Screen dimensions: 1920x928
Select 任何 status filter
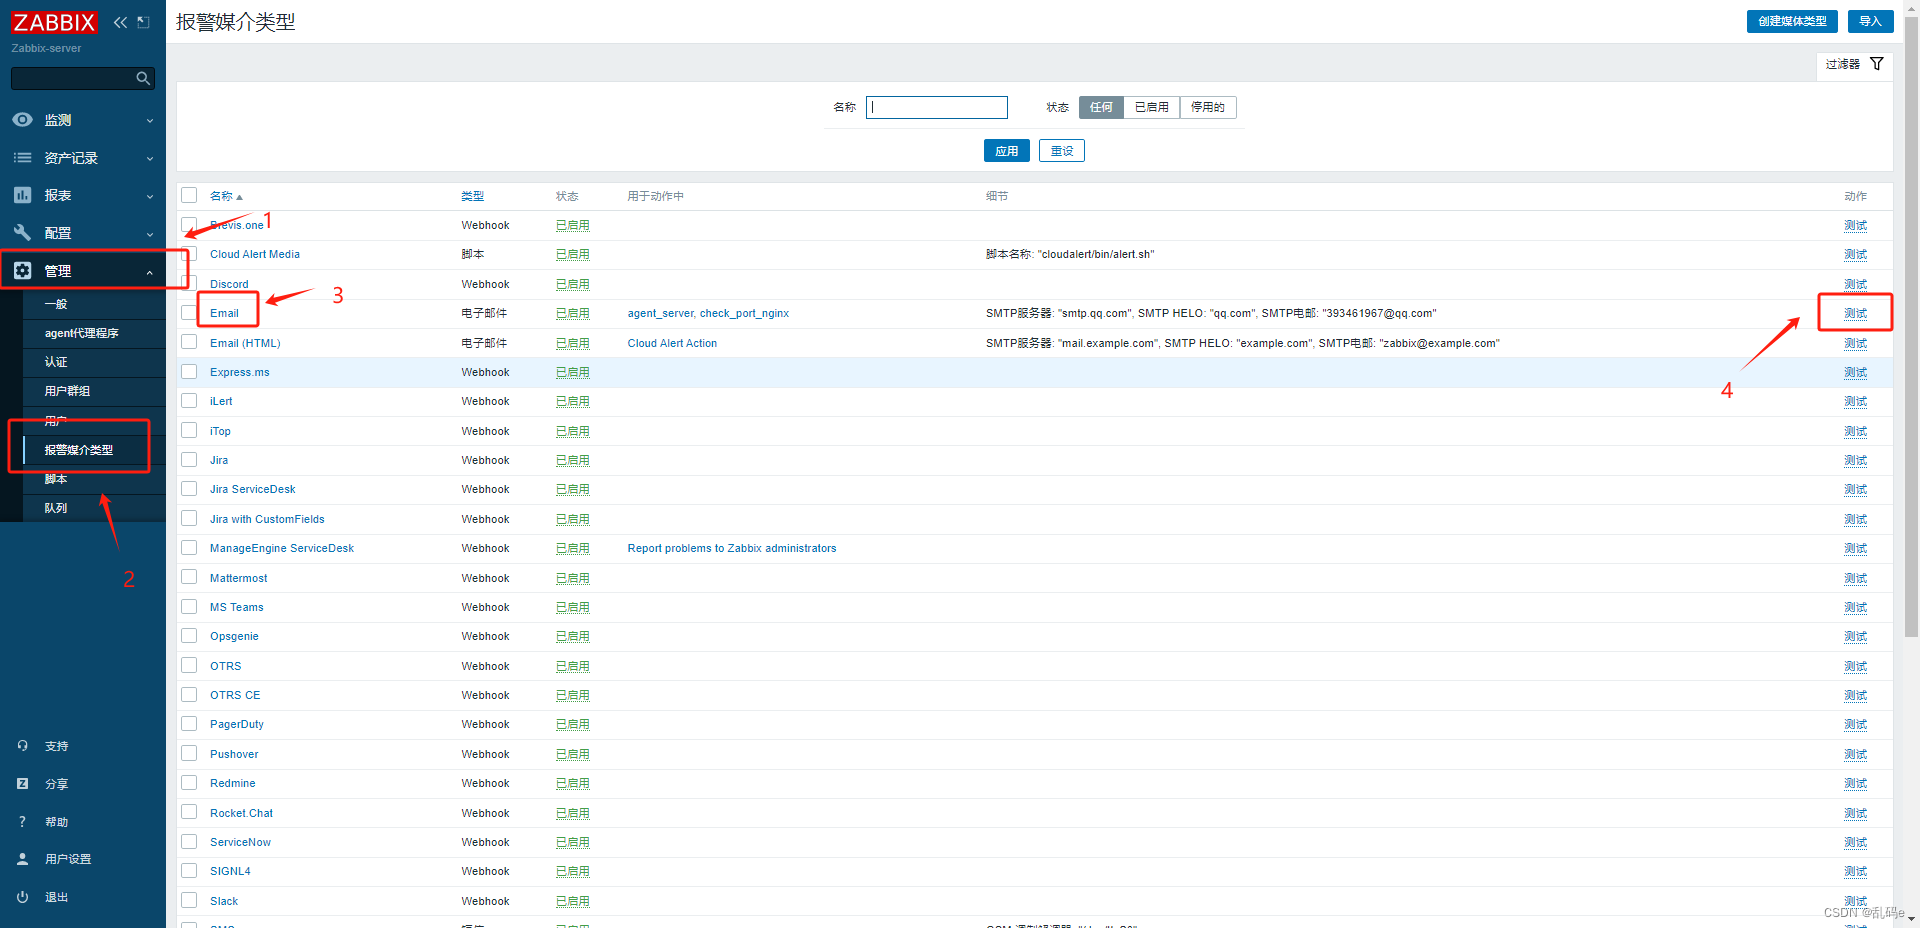click(1101, 107)
